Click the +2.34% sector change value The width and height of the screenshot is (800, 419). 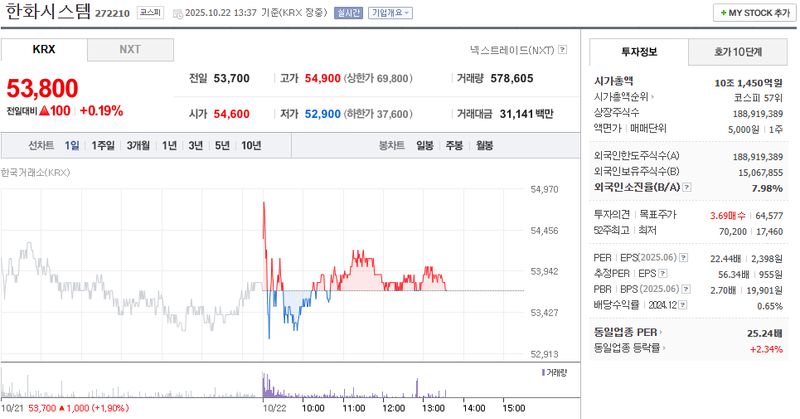click(x=766, y=350)
